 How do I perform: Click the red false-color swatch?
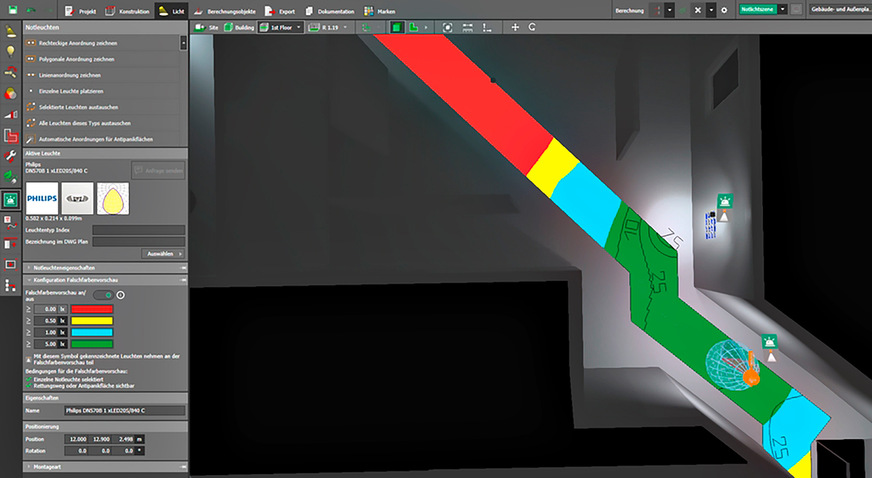point(92,310)
